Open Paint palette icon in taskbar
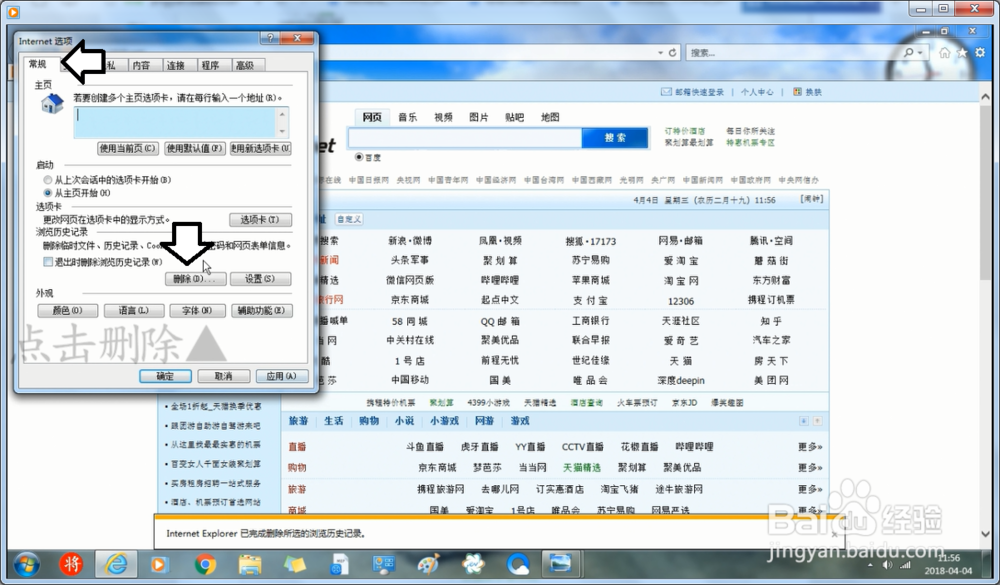The width and height of the screenshot is (1000, 585). tap(428, 565)
